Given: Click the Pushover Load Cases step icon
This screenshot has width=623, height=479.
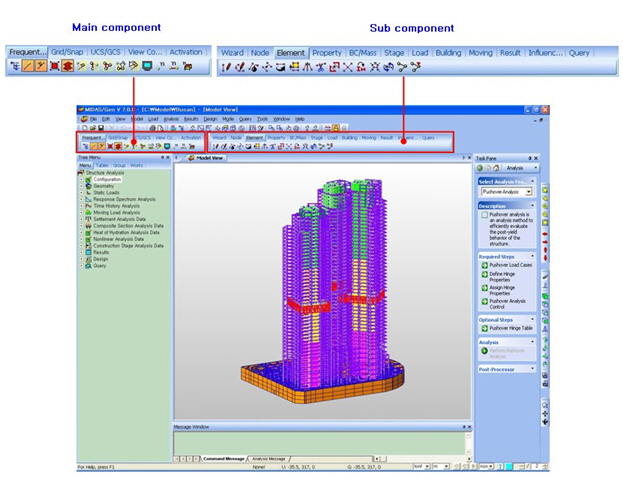Looking at the screenshot, I should pyautogui.click(x=484, y=265).
